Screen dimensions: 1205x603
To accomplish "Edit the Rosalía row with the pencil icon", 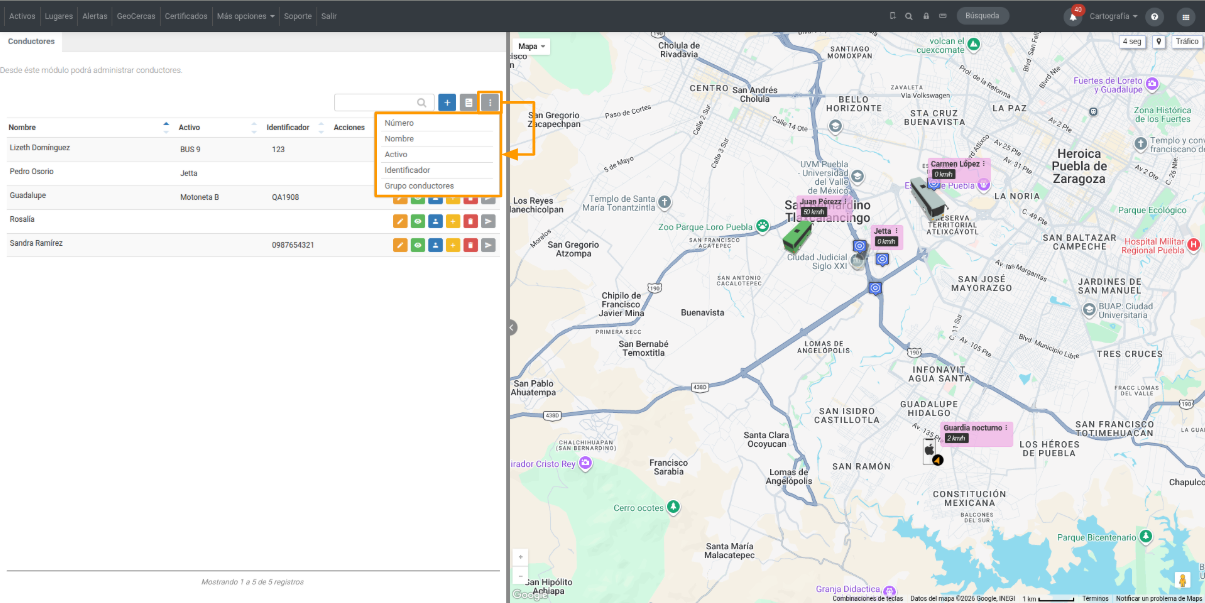I will (x=400, y=221).
